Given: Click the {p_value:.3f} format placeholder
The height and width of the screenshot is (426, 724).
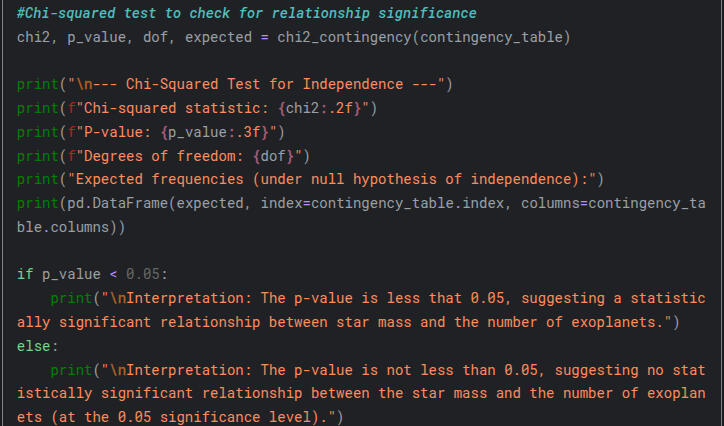Looking at the screenshot, I should (x=217, y=132).
